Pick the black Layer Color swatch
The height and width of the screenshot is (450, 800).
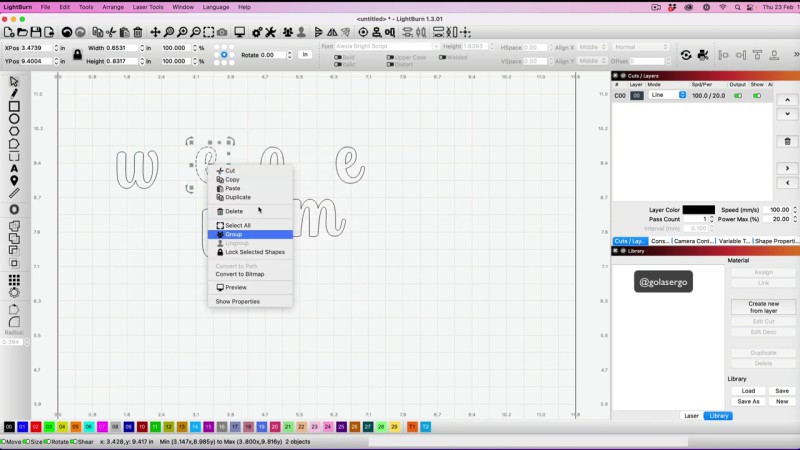click(698, 210)
